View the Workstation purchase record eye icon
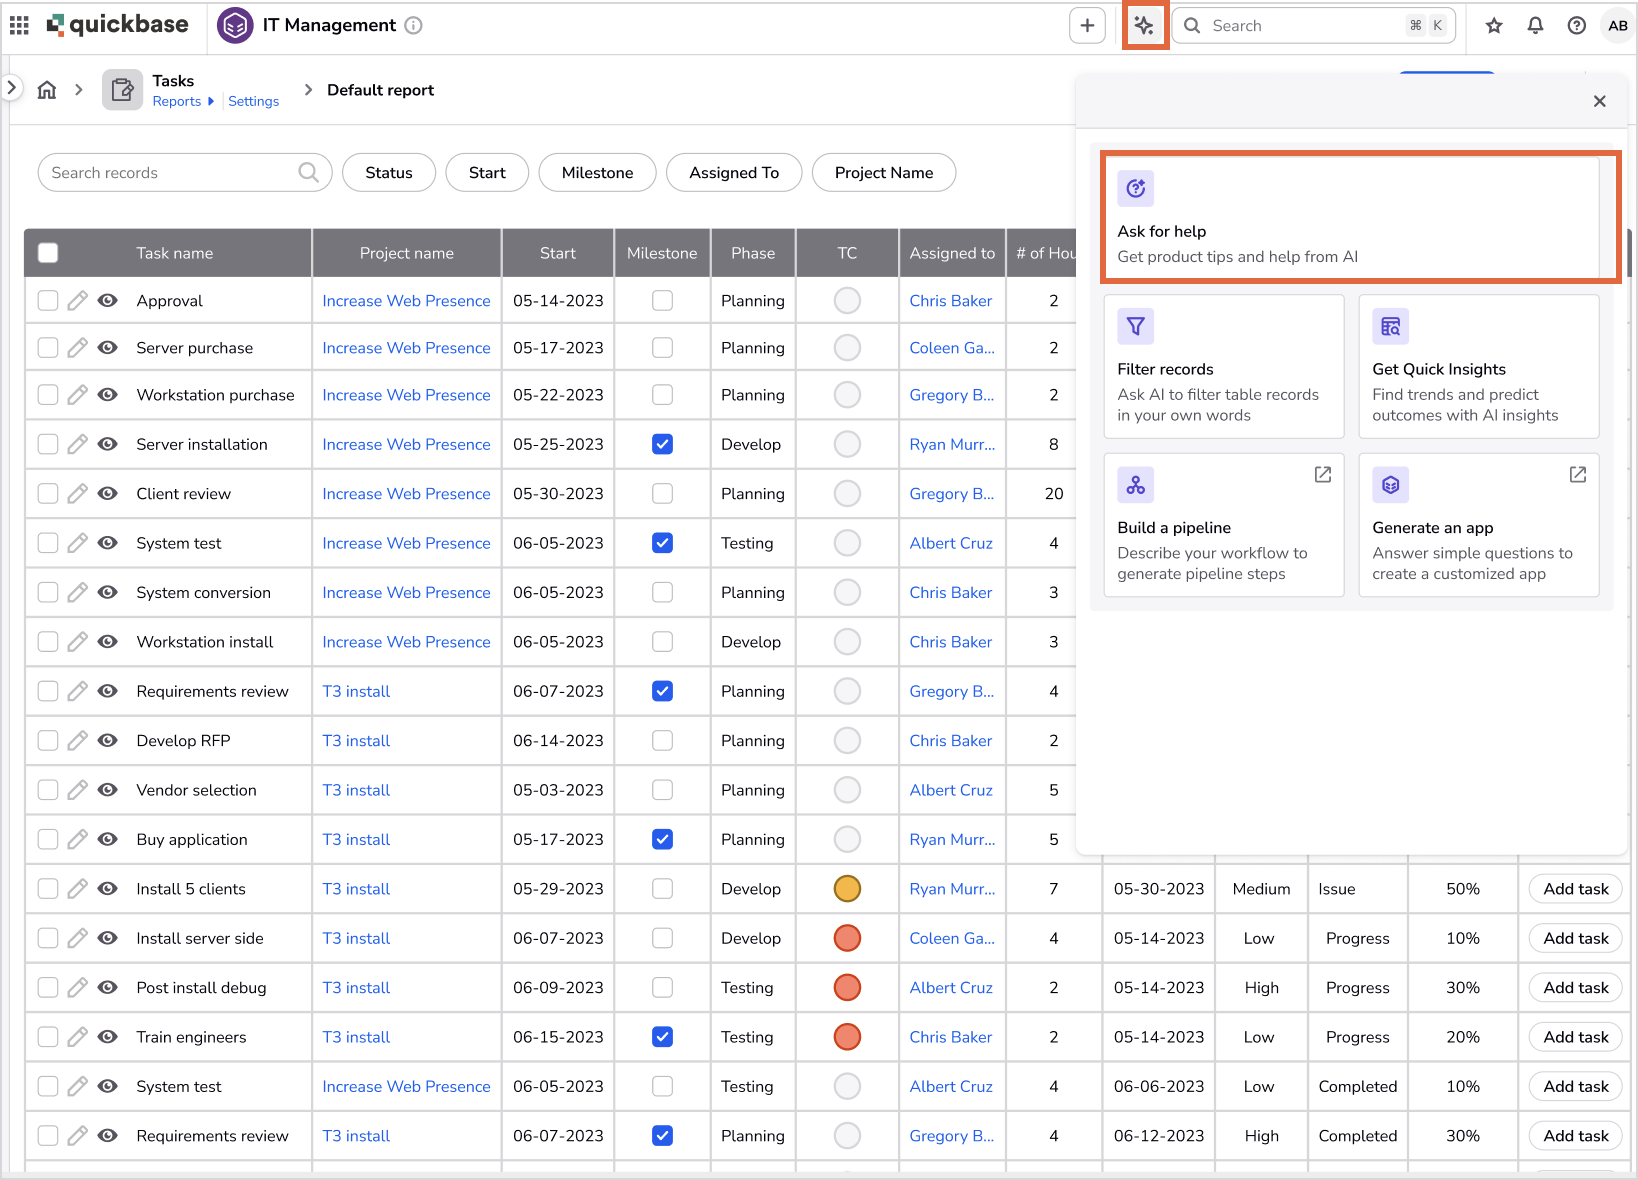The width and height of the screenshot is (1638, 1180). 108,395
